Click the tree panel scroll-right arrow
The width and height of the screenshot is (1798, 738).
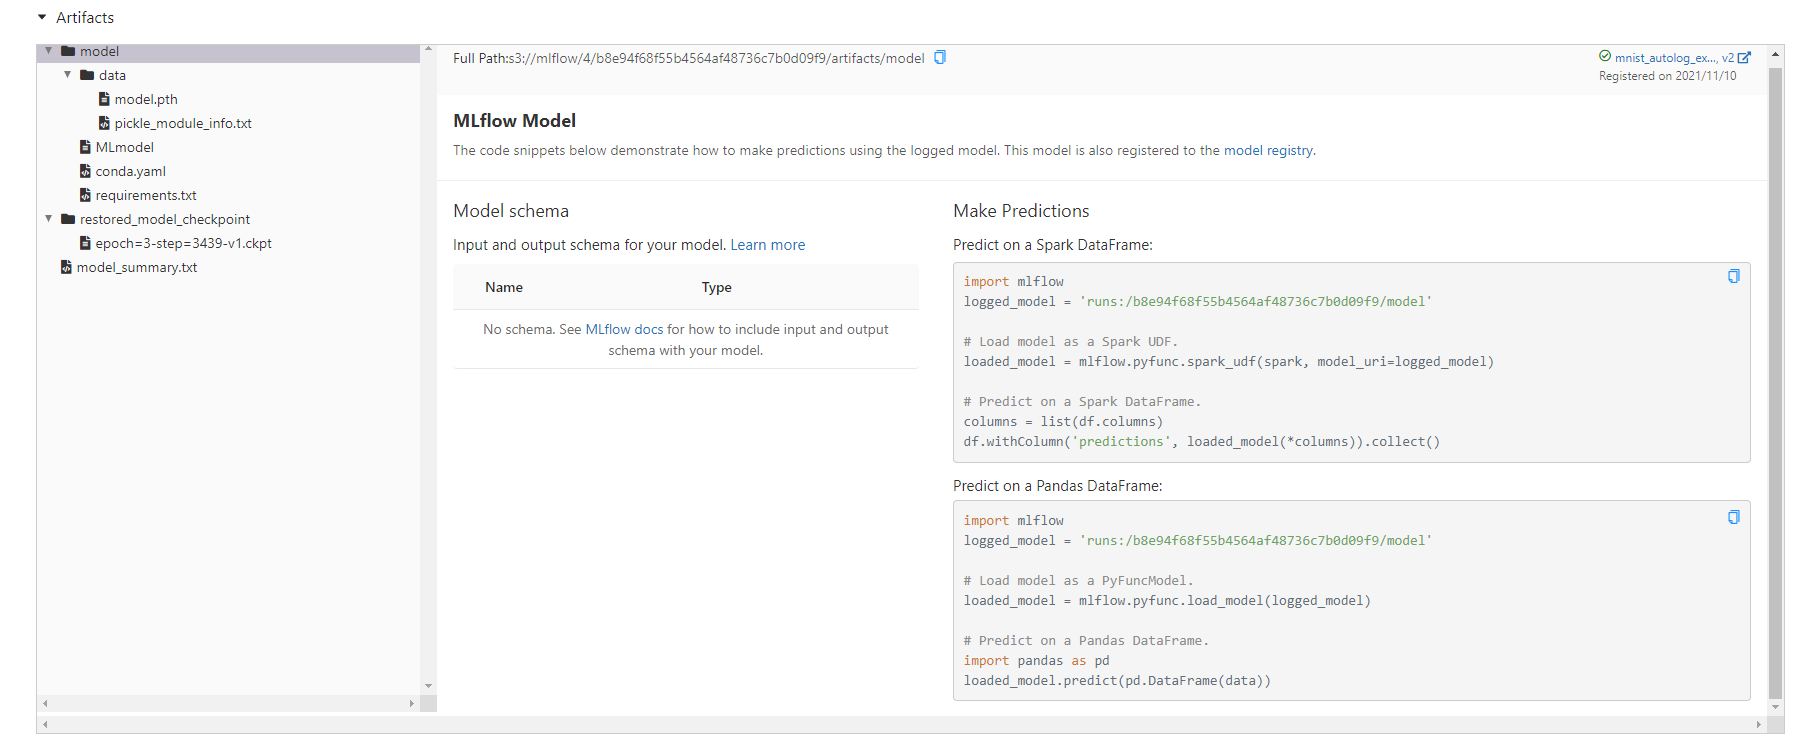(412, 704)
